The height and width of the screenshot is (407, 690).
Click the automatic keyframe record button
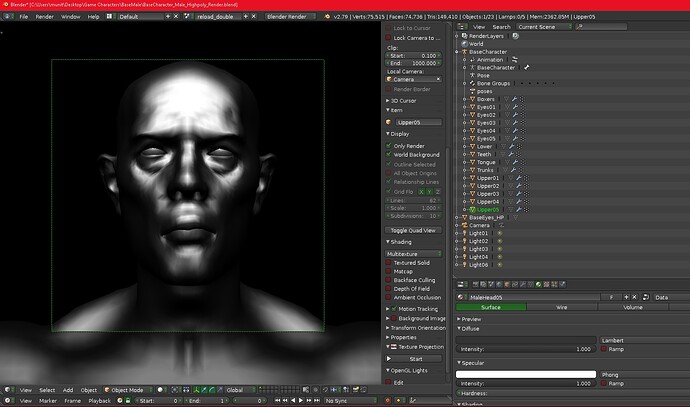click(x=388, y=400)
